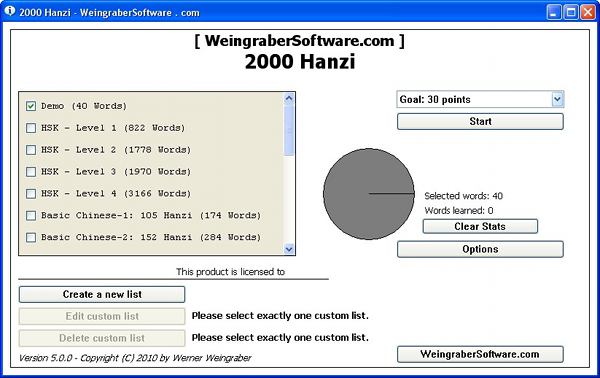This screenshot has width=600, height=378.
Task: Click Create a new list button
Action: pyautogui.click(x=102, y=294)
